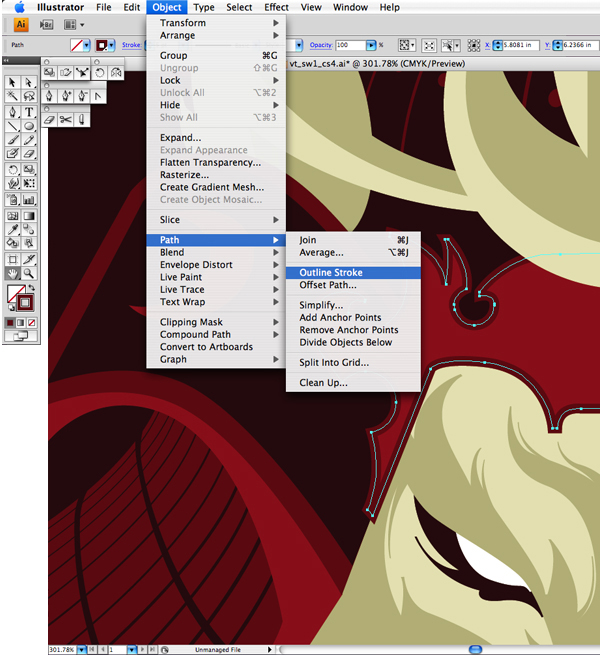
Task: Toggle Gradient paint mode button
Action: [x=20, y=323]
